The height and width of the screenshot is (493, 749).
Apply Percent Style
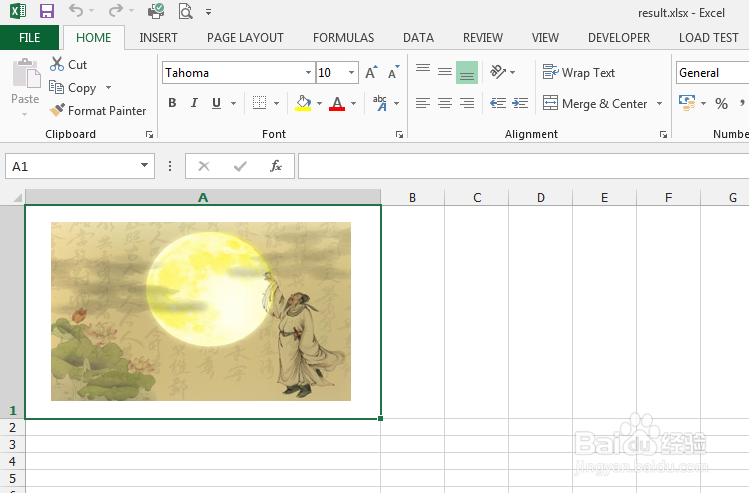(x=721, y=103)
